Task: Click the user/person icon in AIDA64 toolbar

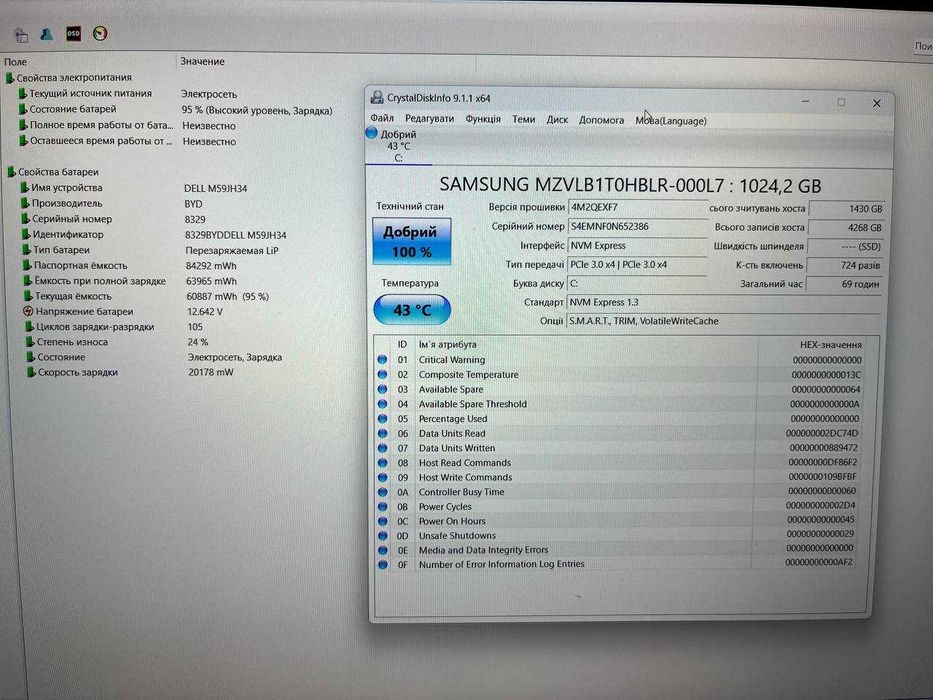Action: pos(46,34)
